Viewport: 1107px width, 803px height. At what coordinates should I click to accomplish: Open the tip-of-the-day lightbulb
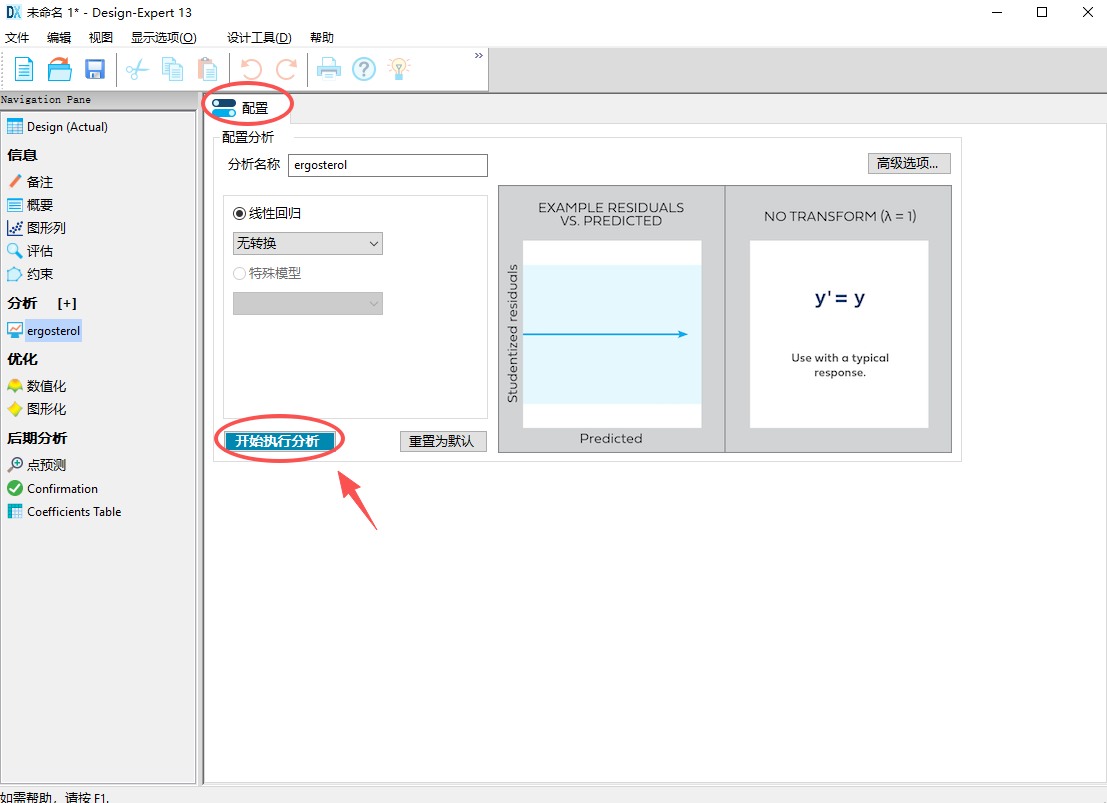pos(399,68)
